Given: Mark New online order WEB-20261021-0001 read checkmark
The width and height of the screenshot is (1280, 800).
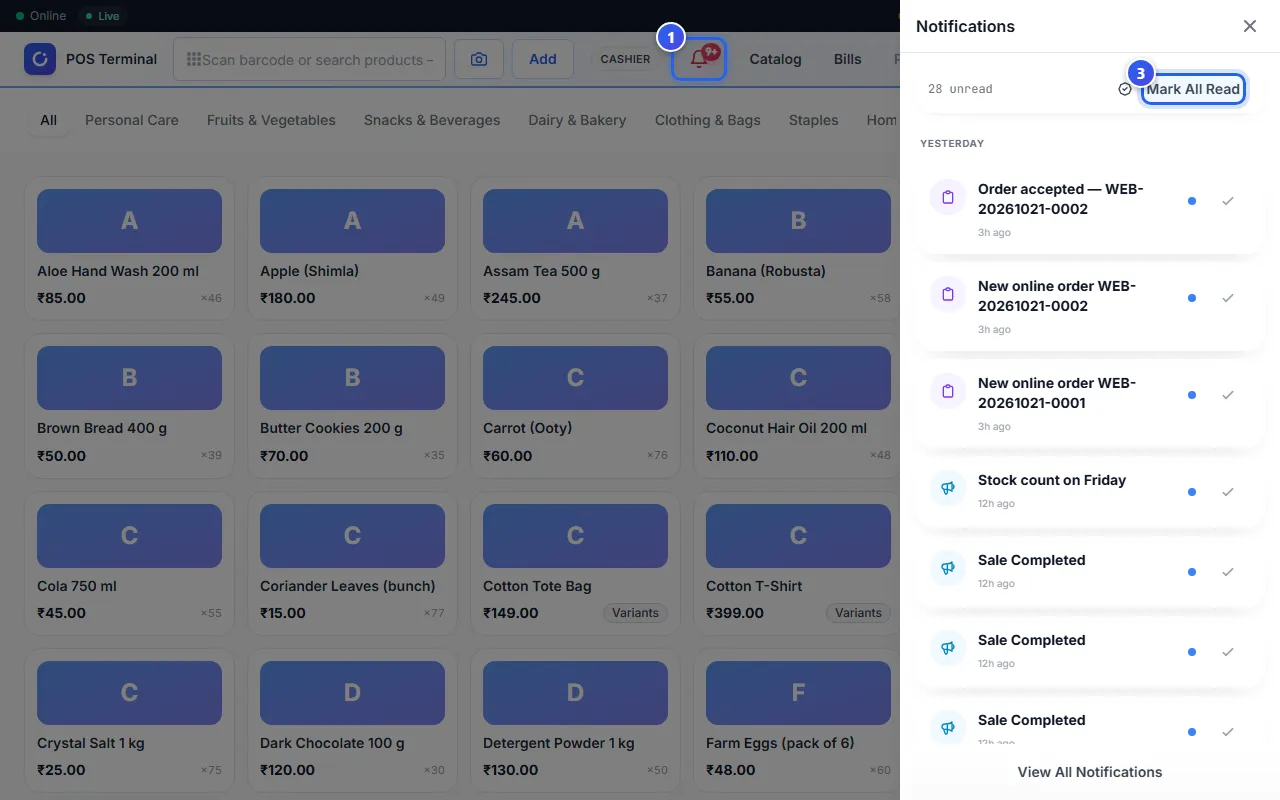Looking at the screenshot, I should [x=1228, y=395].
